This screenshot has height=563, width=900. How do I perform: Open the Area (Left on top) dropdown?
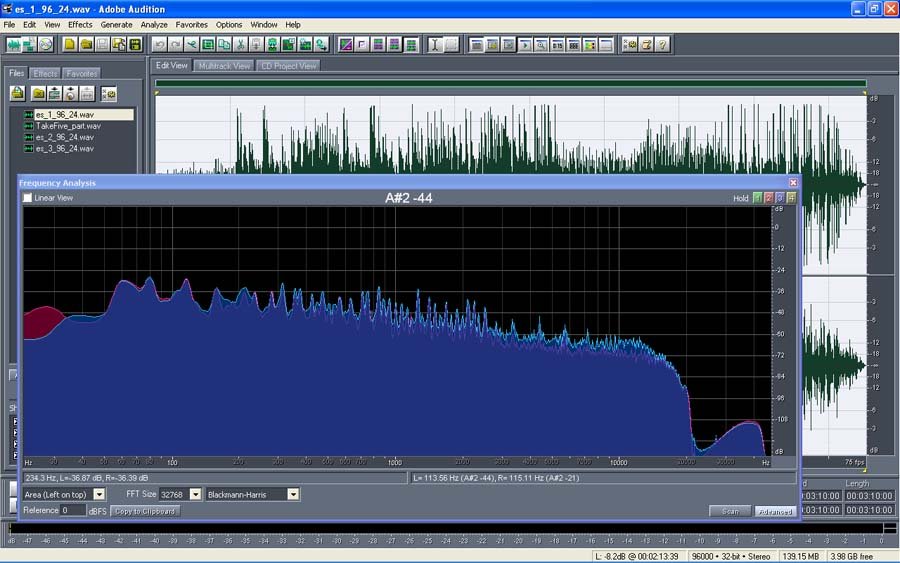[x=99, y=494]
